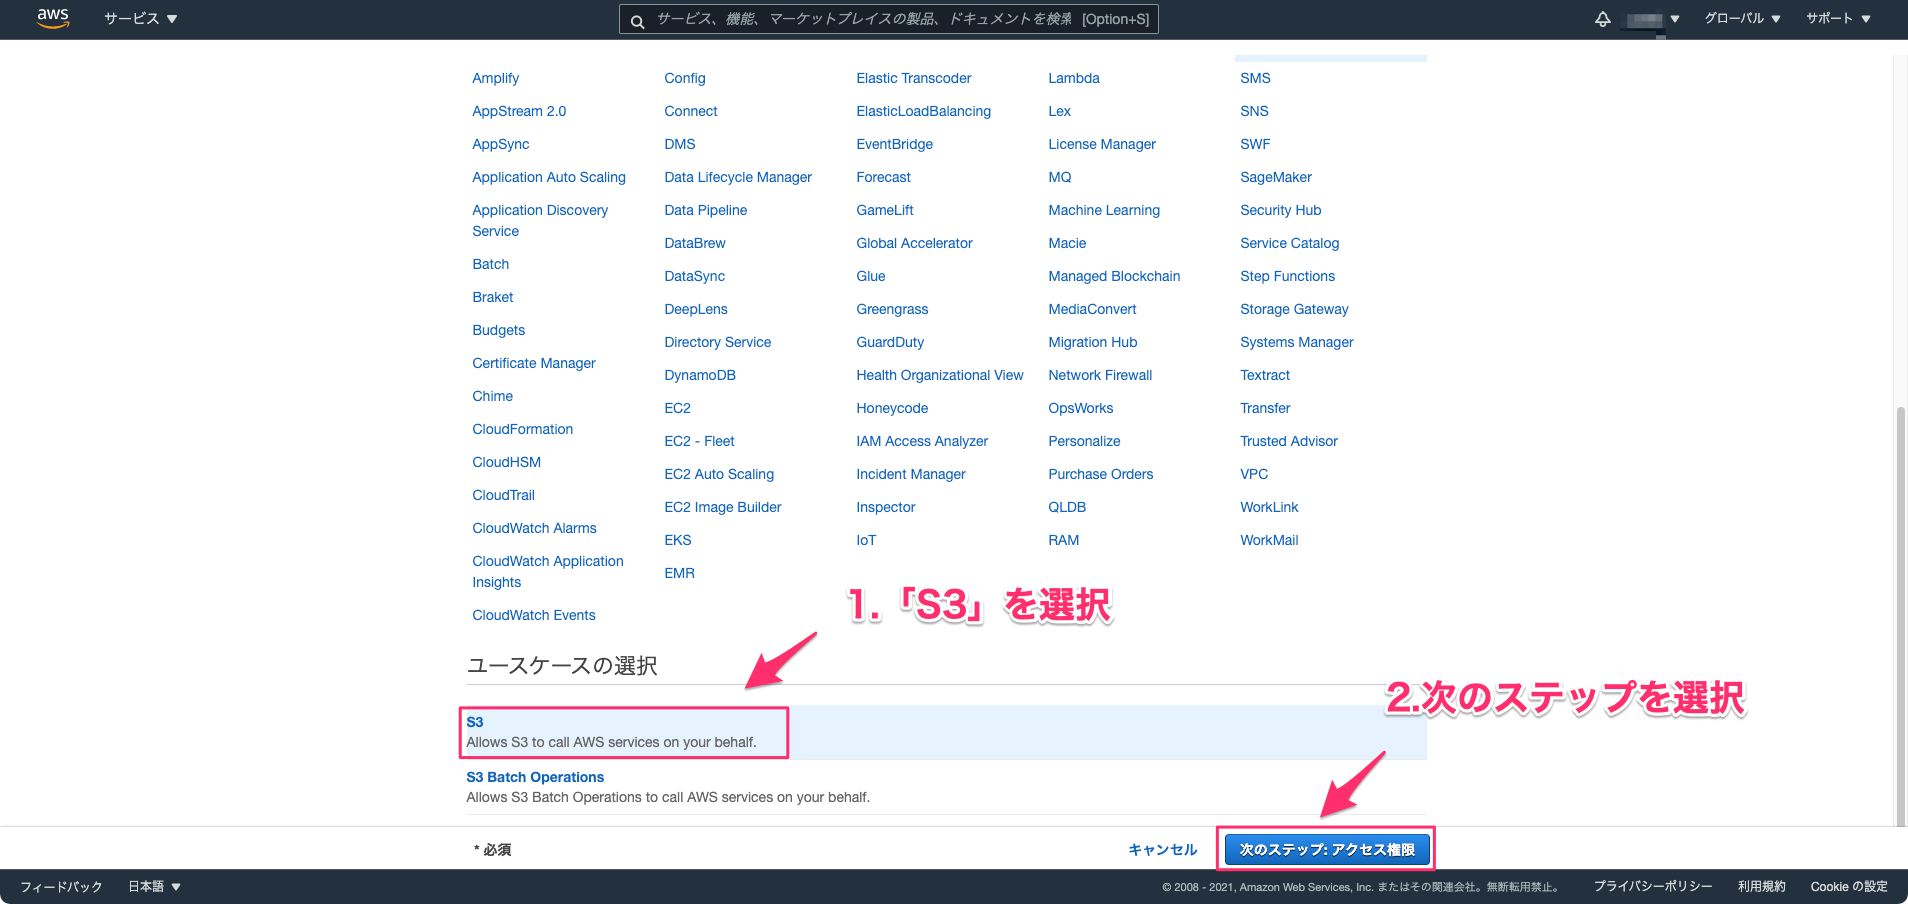Choose Elastic Transcoder service

913,78
